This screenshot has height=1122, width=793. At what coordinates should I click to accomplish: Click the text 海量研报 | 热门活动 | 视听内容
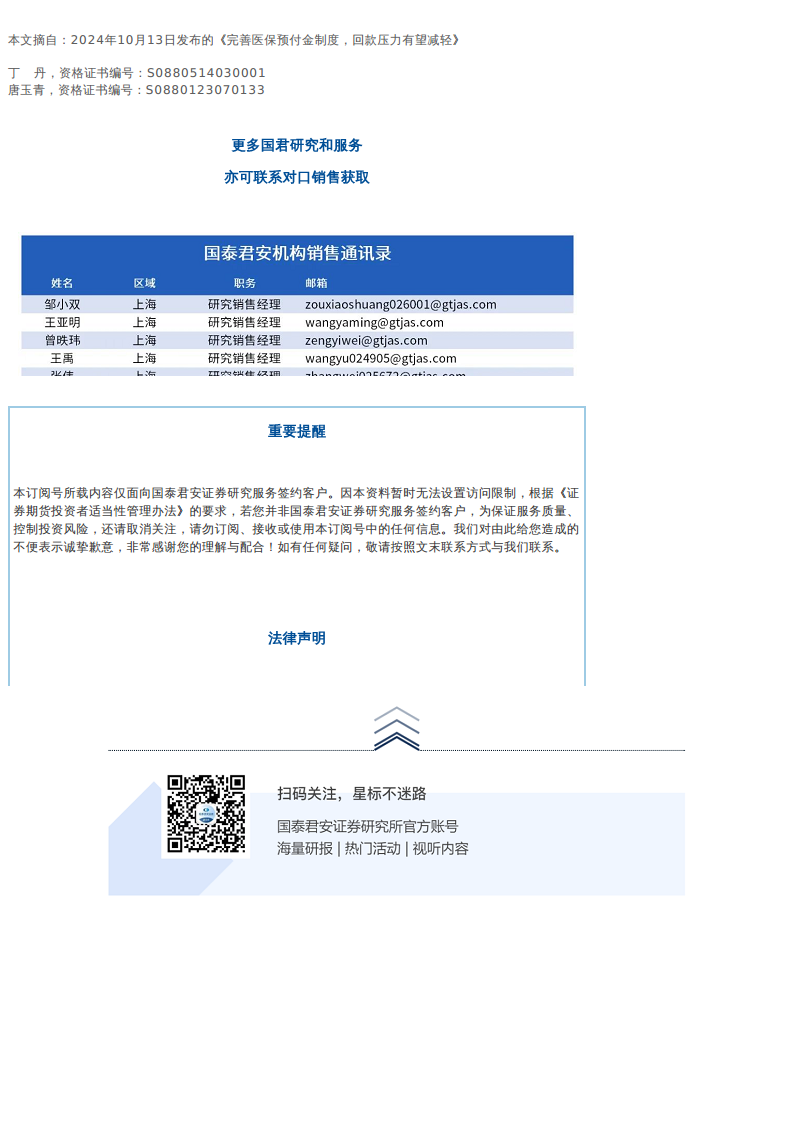pos(372,849)
